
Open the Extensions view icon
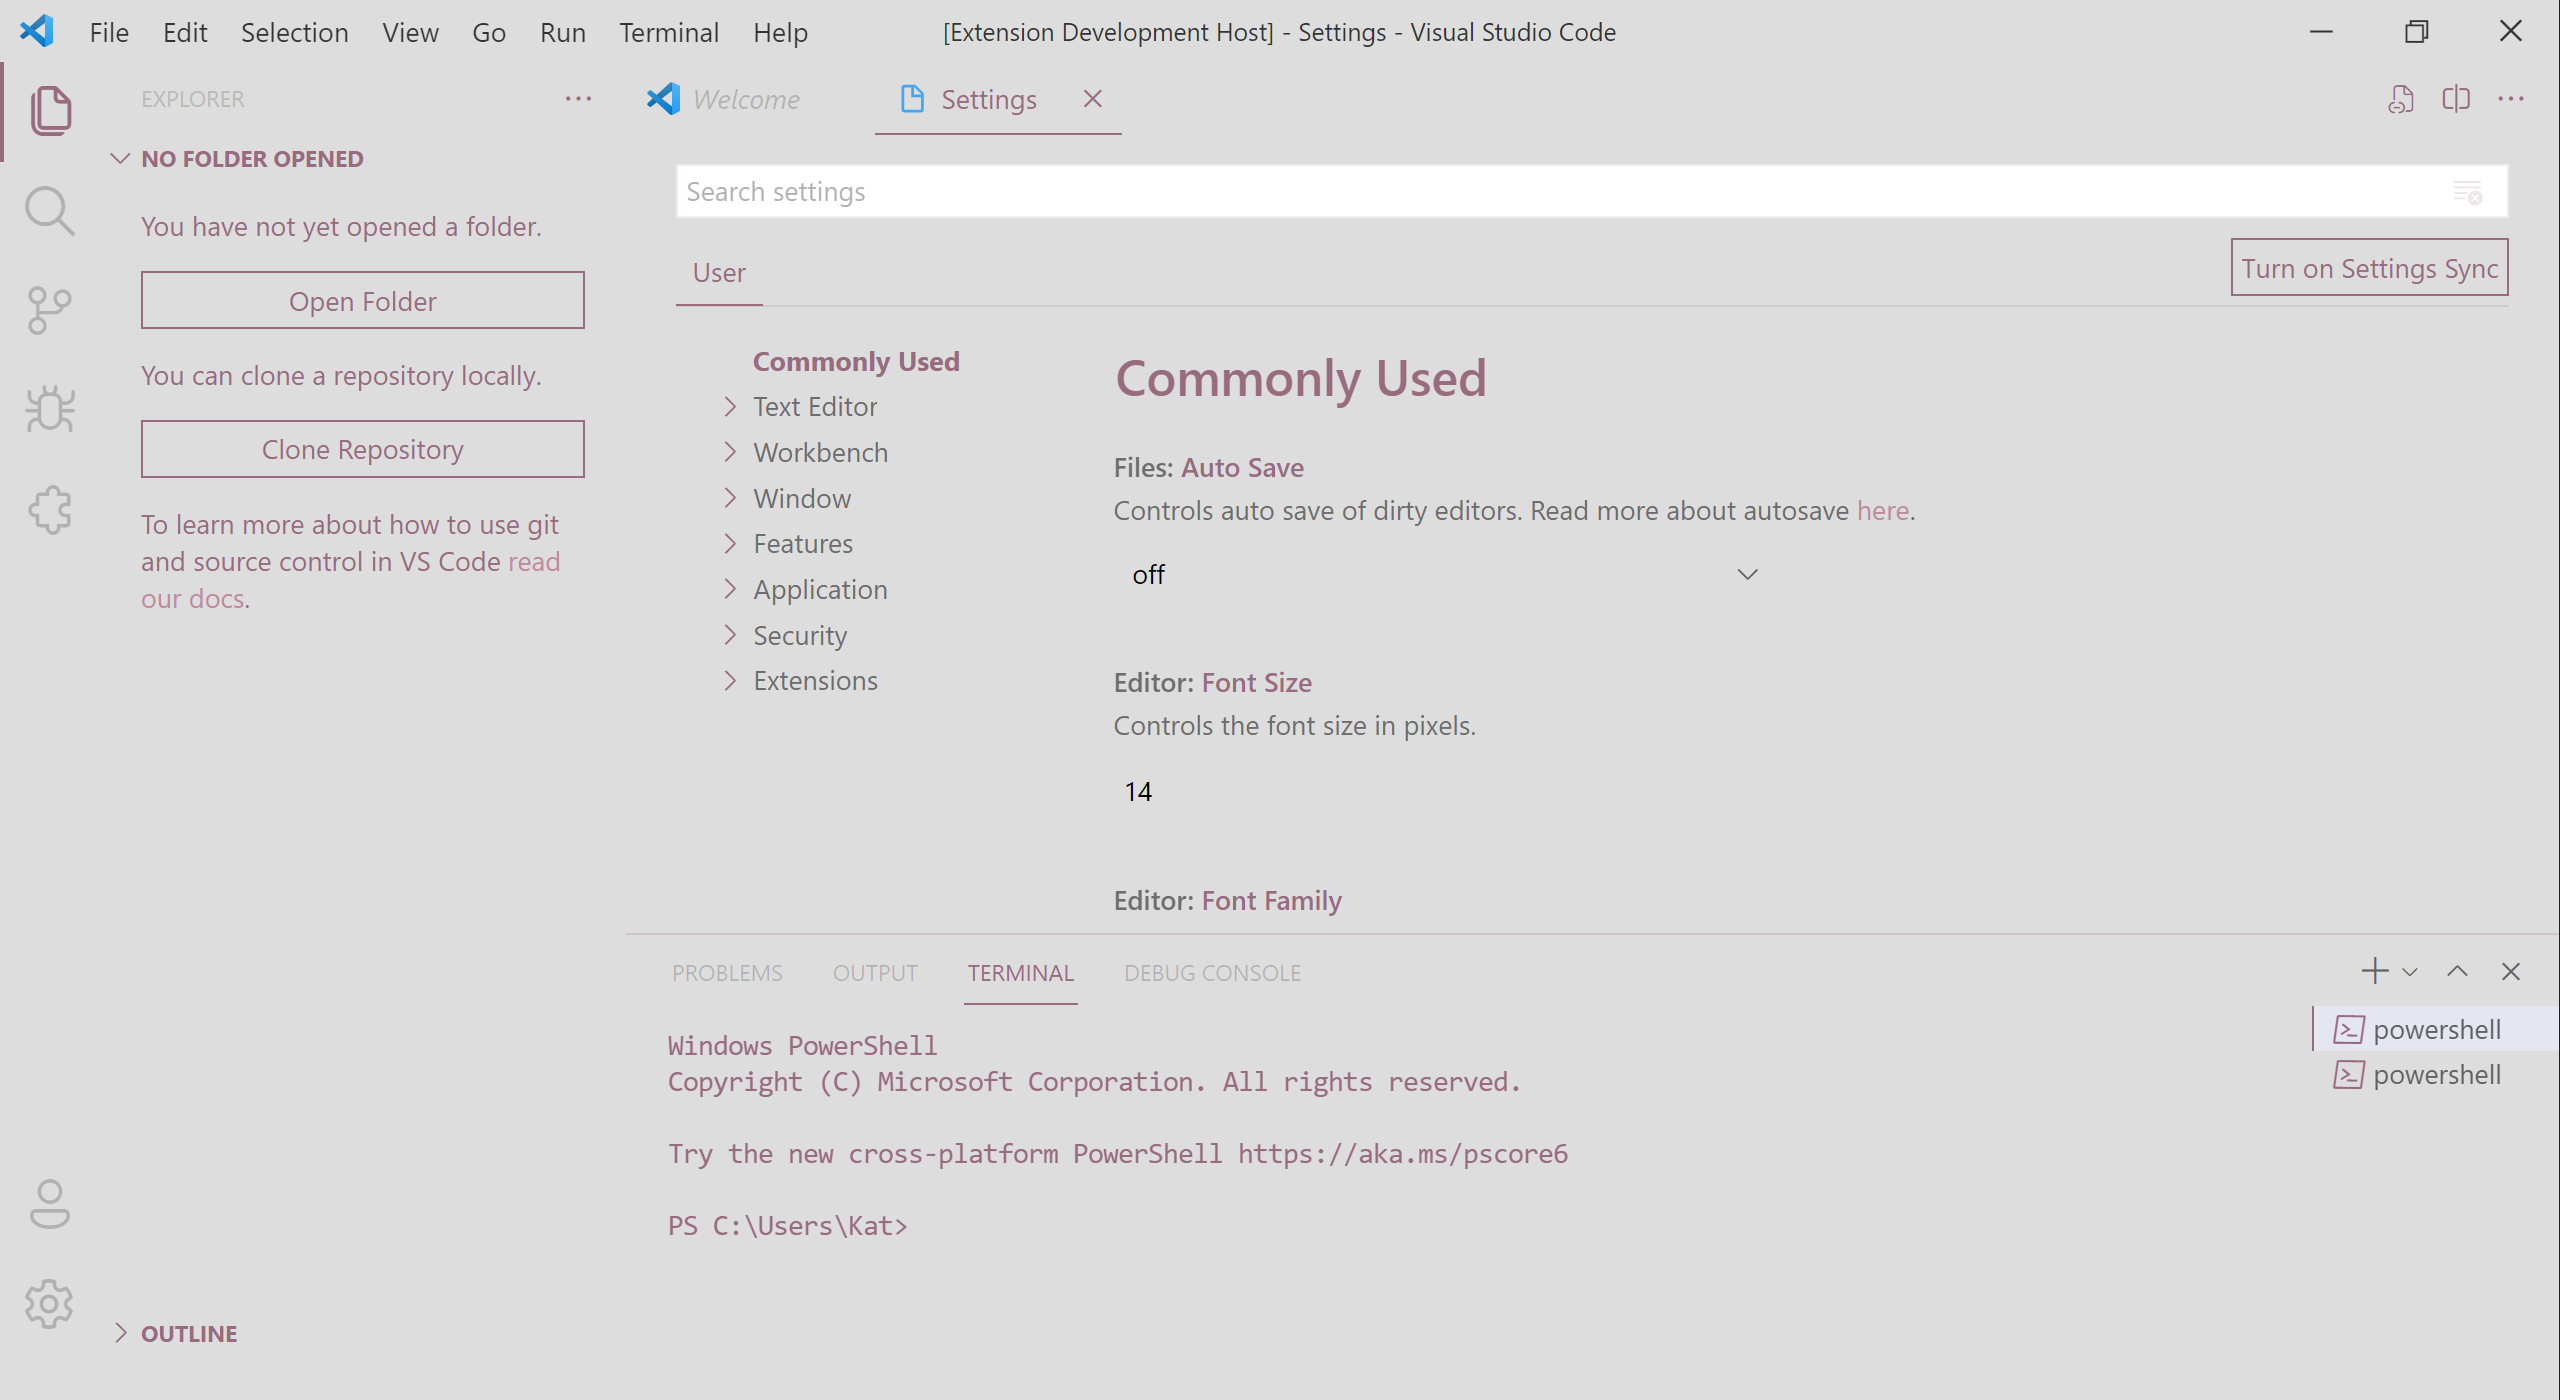coord(49,510)
